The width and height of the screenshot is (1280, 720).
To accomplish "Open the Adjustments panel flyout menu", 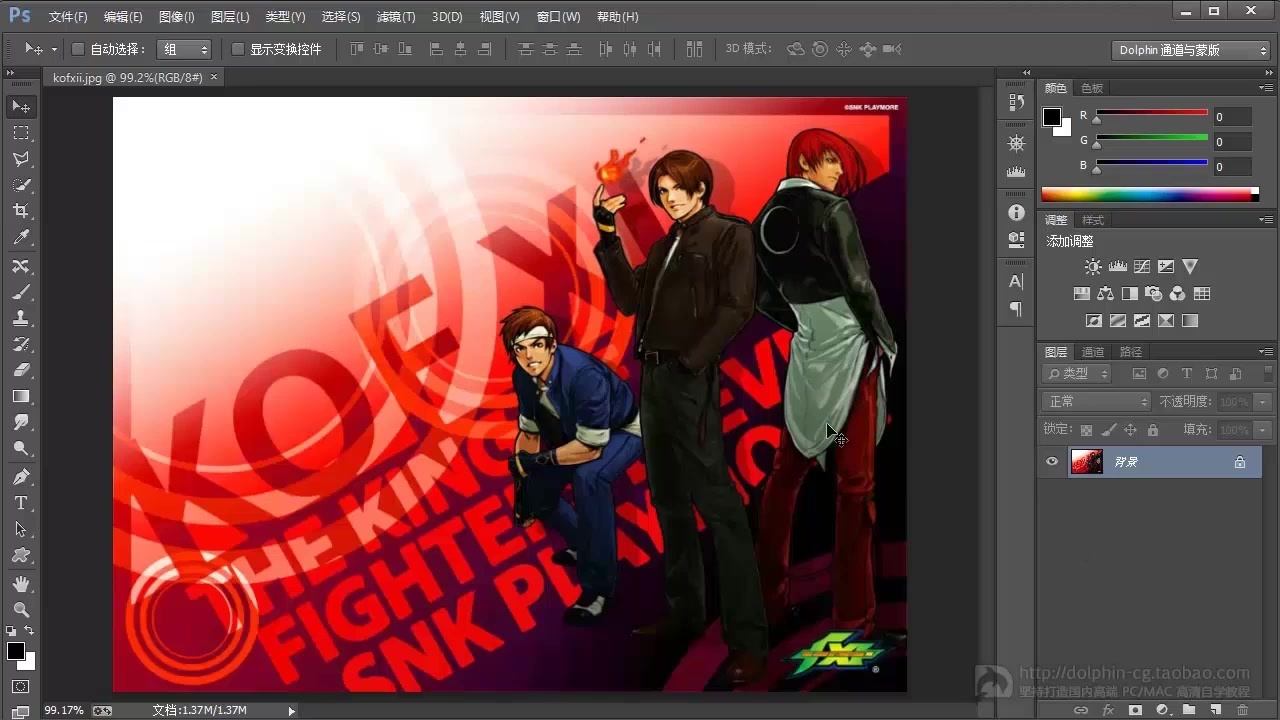I will [1267, 220].
